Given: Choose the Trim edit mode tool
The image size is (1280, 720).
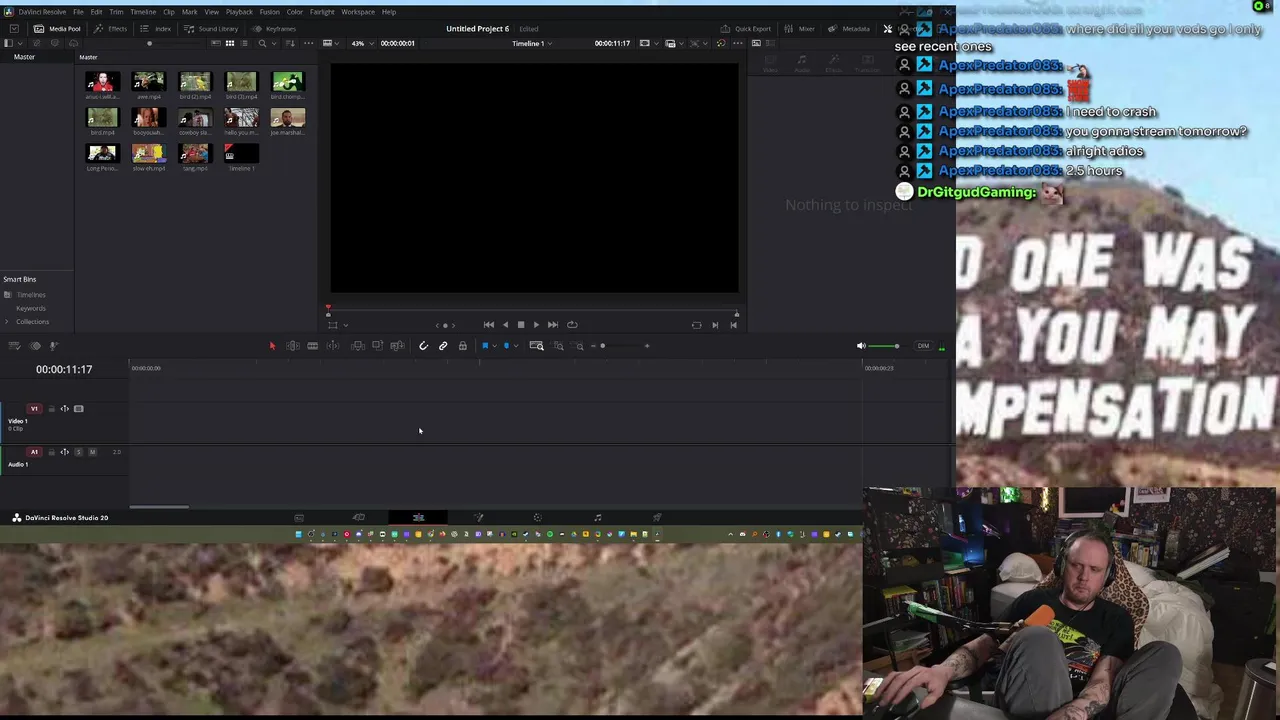Looking at the screenshot, I should tap(293, 346).
